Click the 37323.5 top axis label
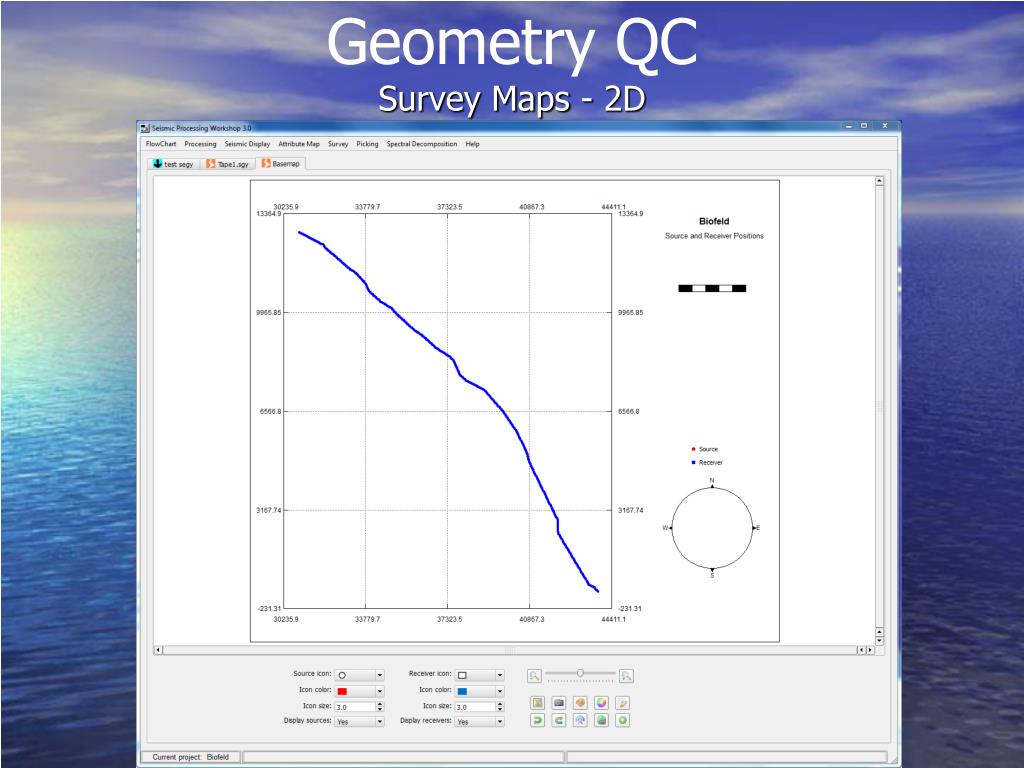Image resolution: width=1024 pixels, height=768 pixels. point(449,207)
